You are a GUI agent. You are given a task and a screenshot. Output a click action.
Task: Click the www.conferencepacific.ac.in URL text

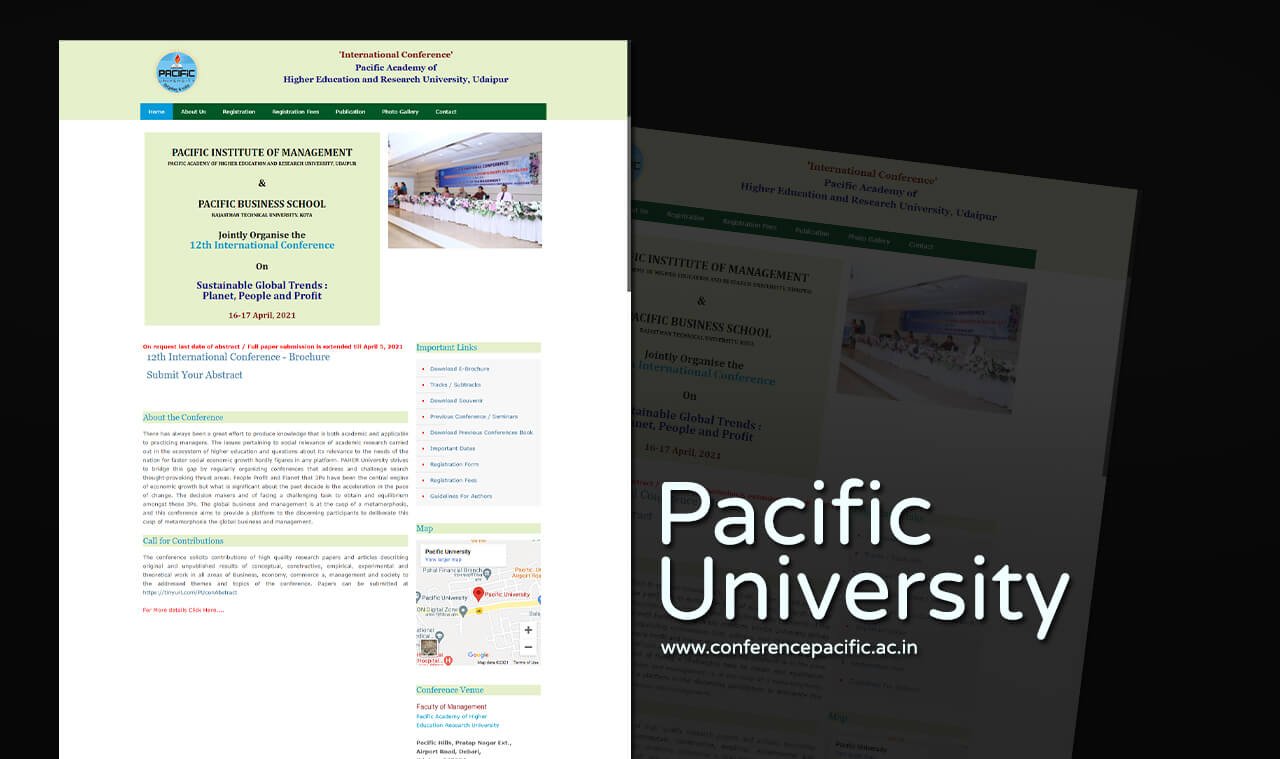[x=789, y=647]
